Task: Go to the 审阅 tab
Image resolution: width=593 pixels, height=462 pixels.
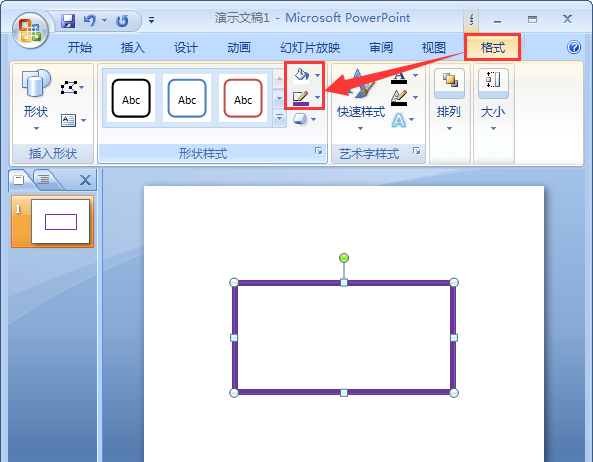Action: pos(381,48)
